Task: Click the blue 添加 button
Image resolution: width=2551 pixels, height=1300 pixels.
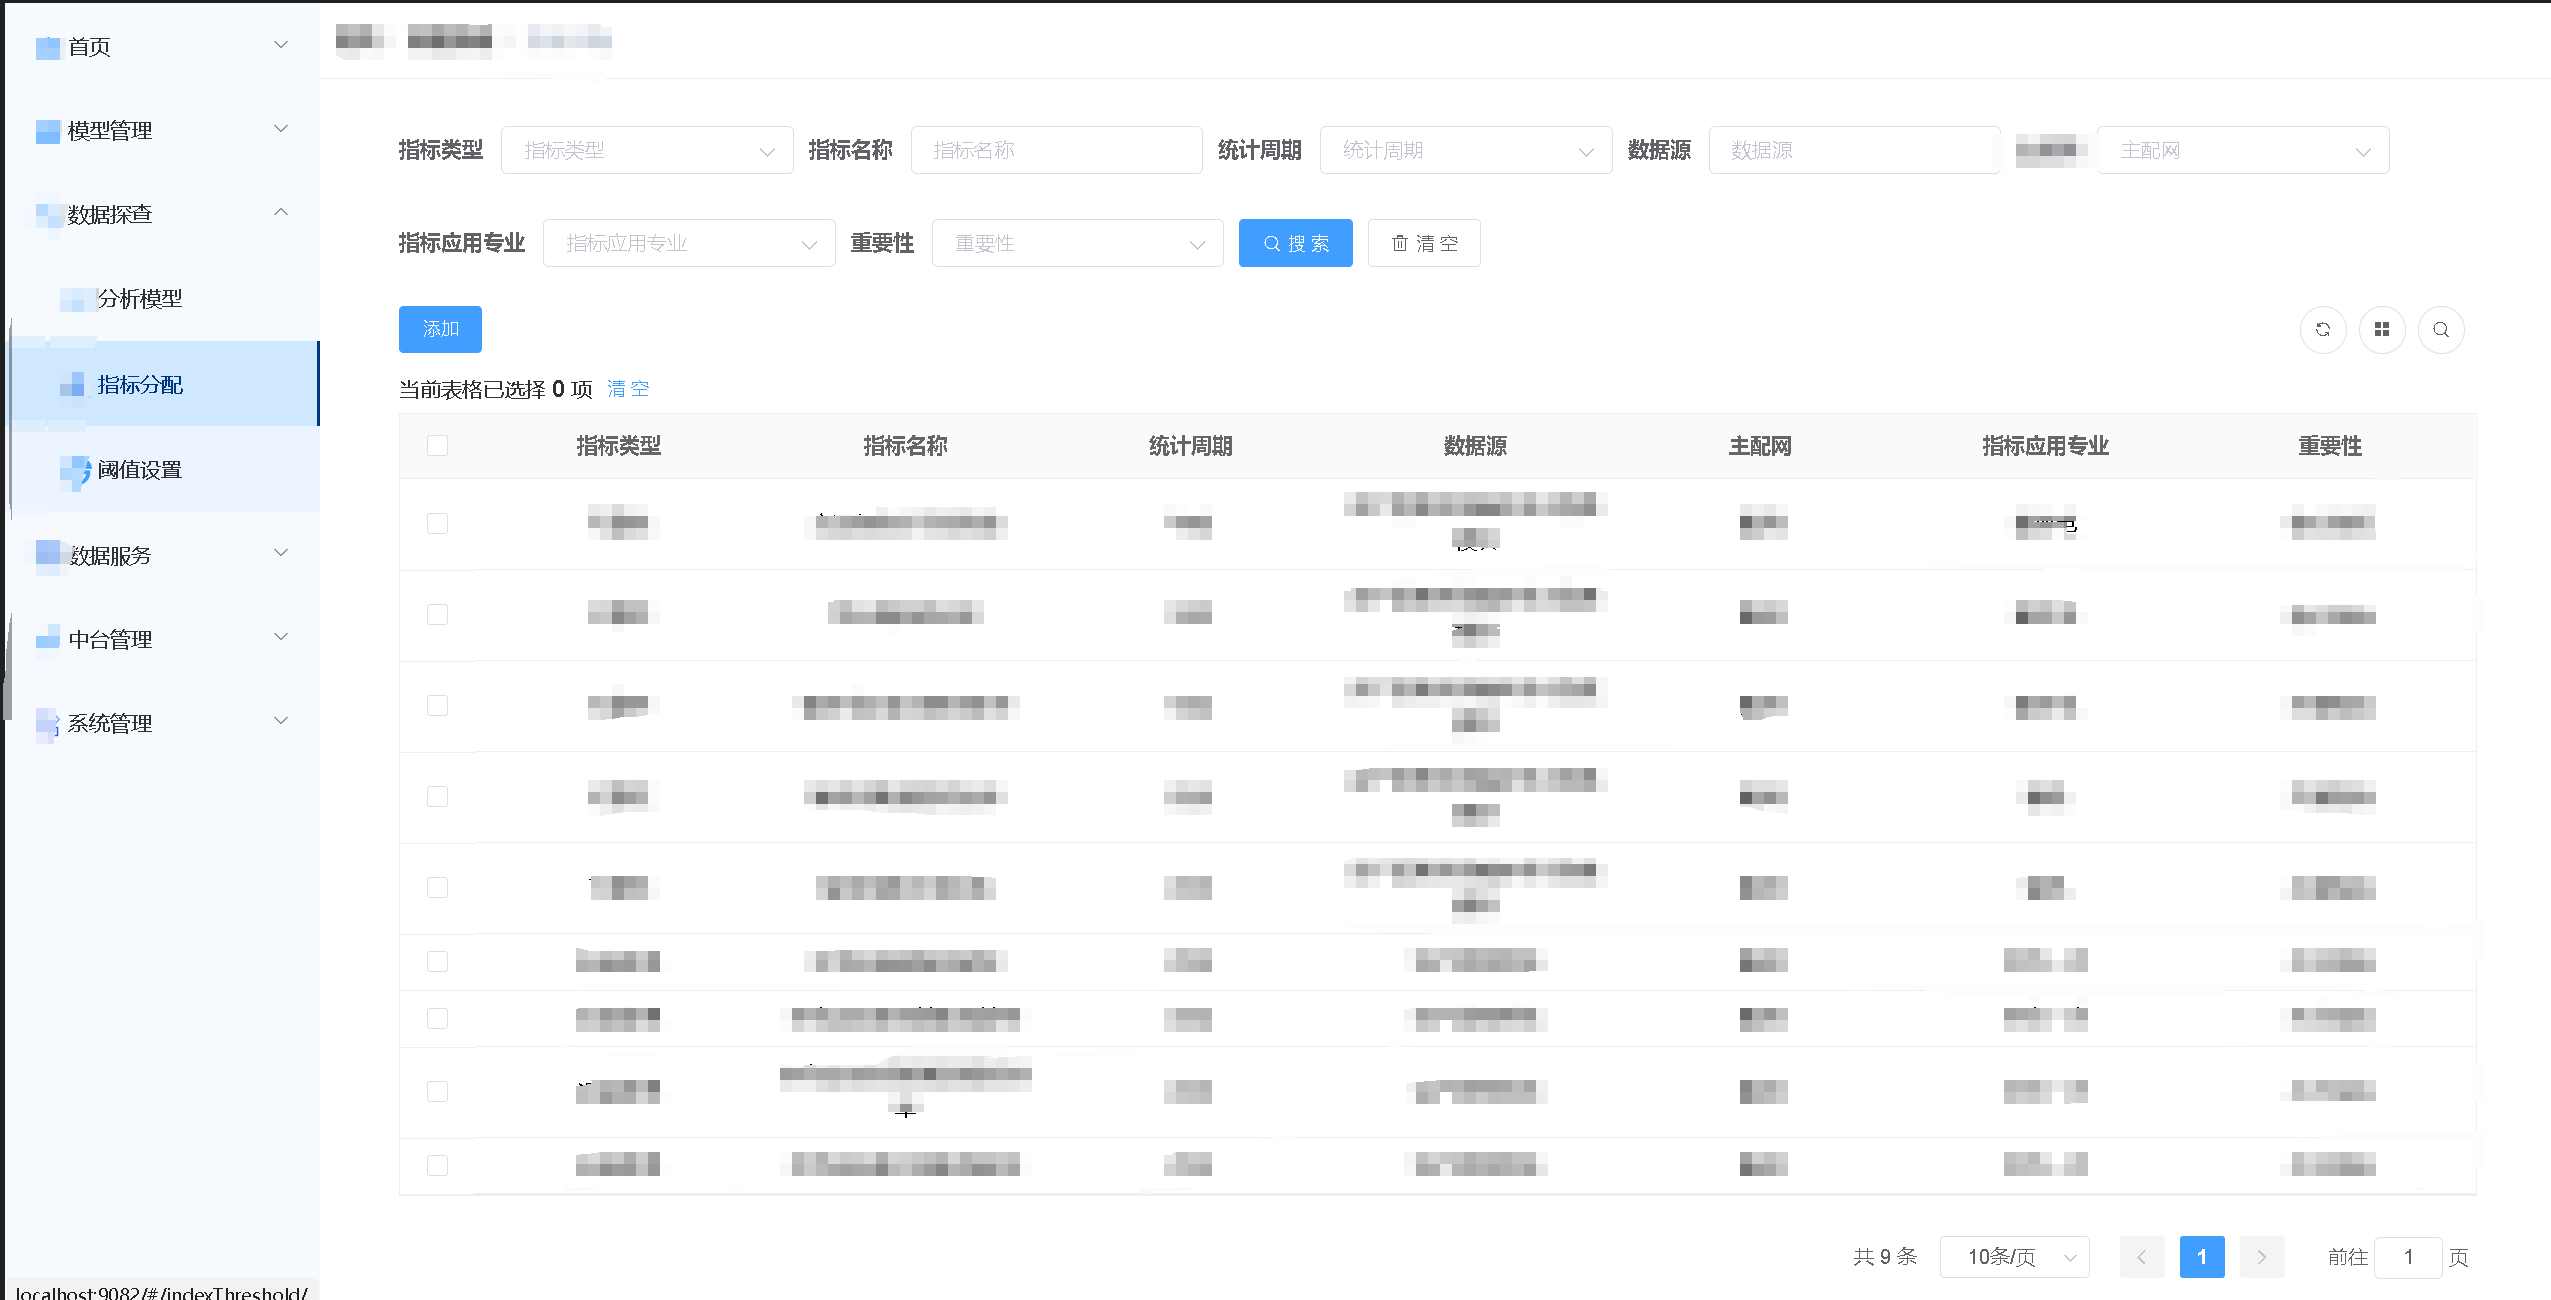Action: point(440,330)
